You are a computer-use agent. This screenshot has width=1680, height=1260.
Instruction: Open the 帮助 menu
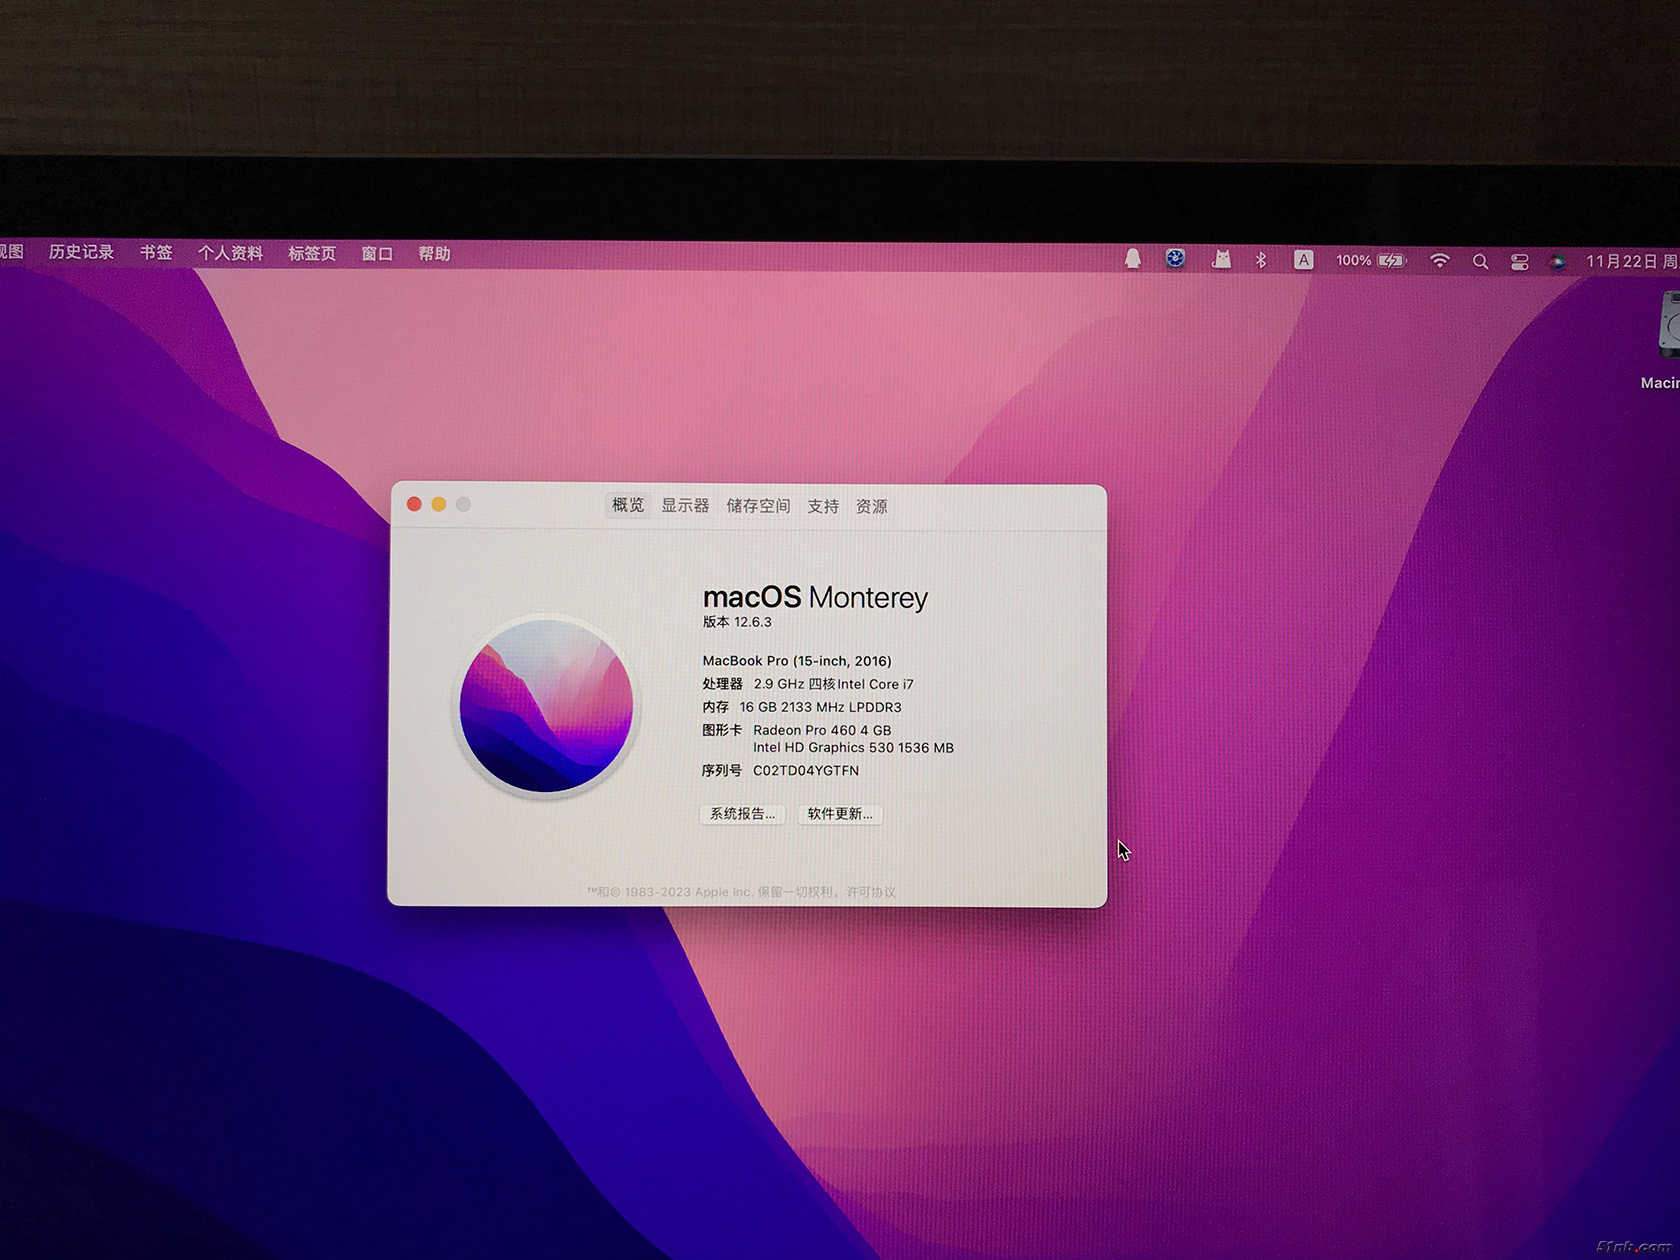click(x=434, y=254)
